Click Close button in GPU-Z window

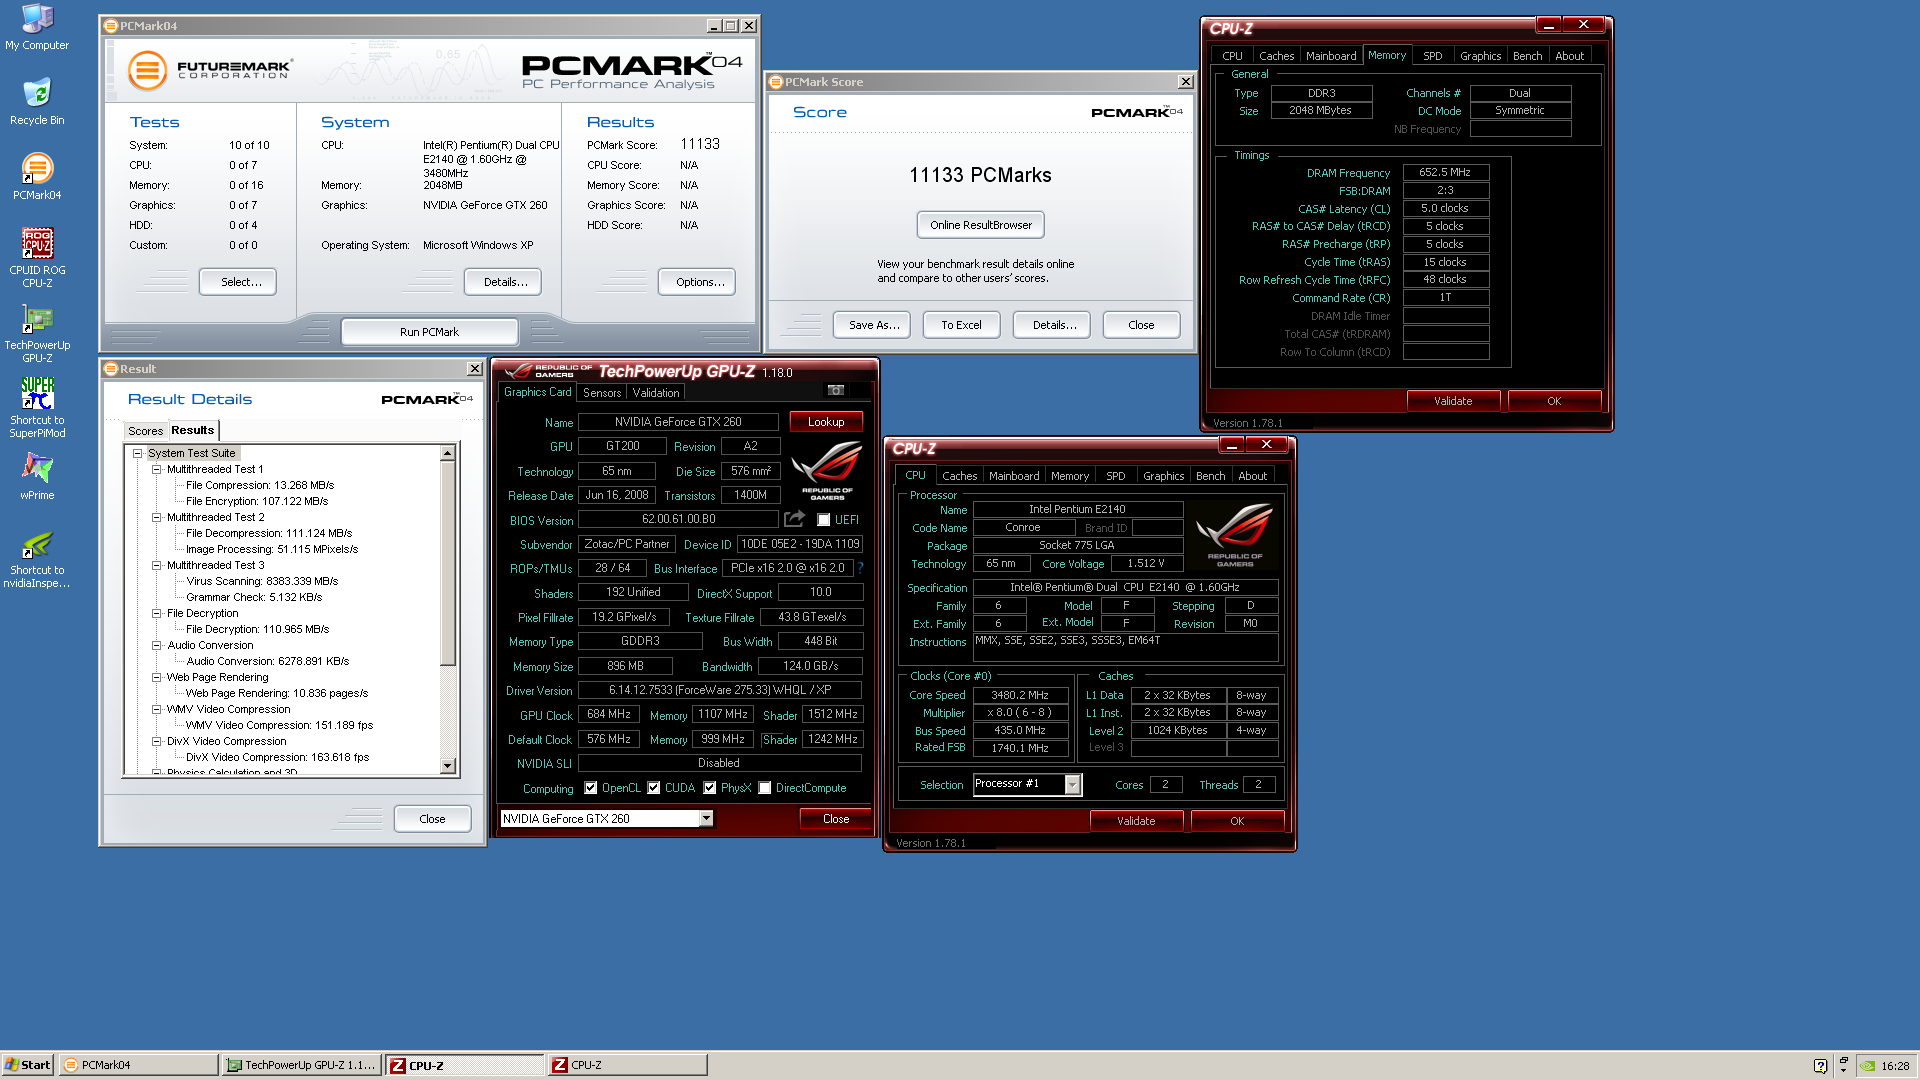point(836,819)
